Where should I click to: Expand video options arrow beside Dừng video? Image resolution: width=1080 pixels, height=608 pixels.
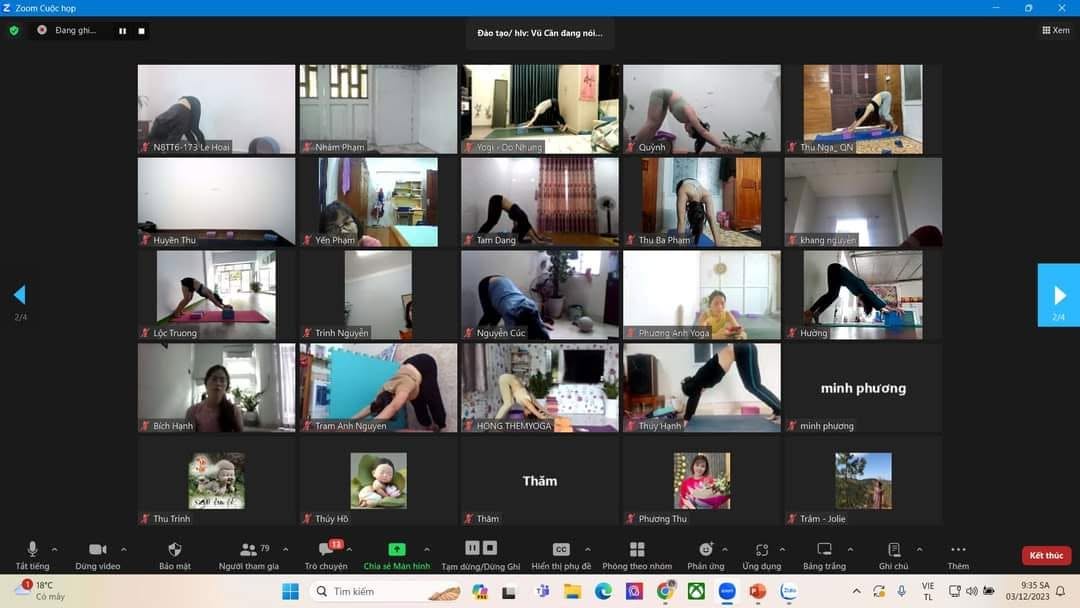click(x=123, y=549)
